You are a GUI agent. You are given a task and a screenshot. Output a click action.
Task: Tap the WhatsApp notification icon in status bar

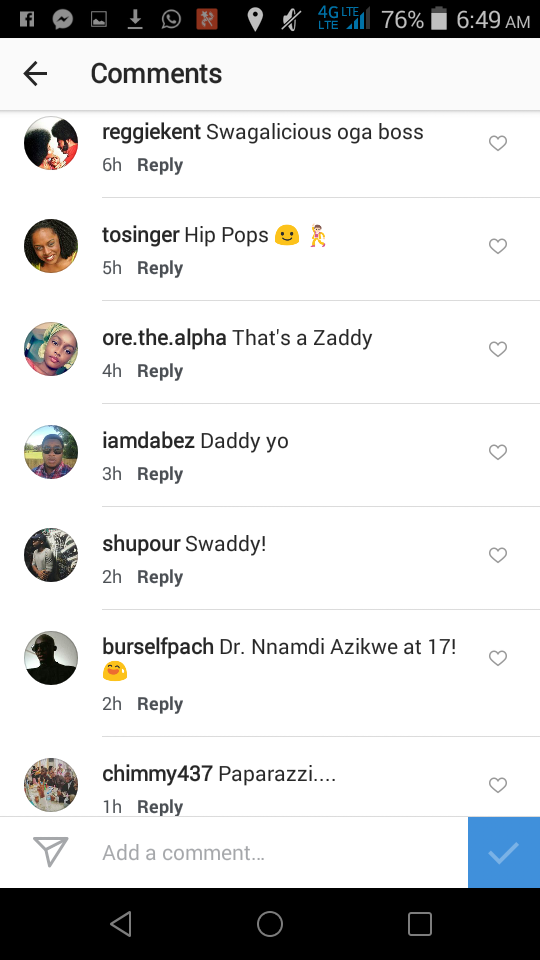(171, 19)
